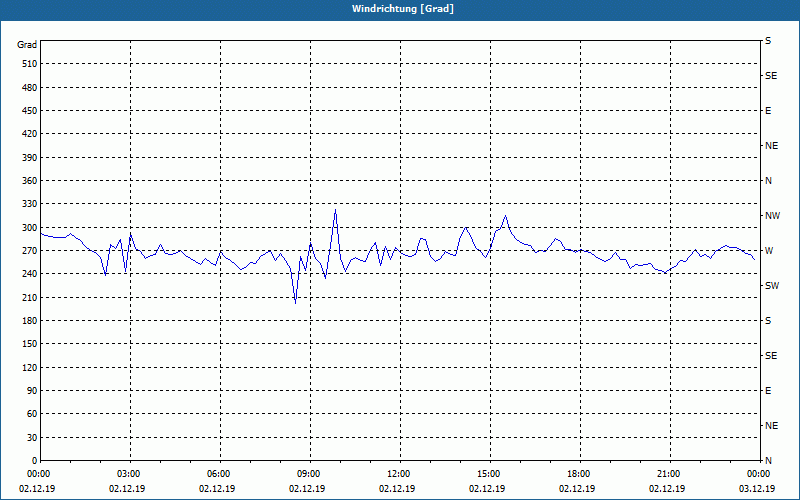Select the 30 y-axis label

[x=32, y=438]
